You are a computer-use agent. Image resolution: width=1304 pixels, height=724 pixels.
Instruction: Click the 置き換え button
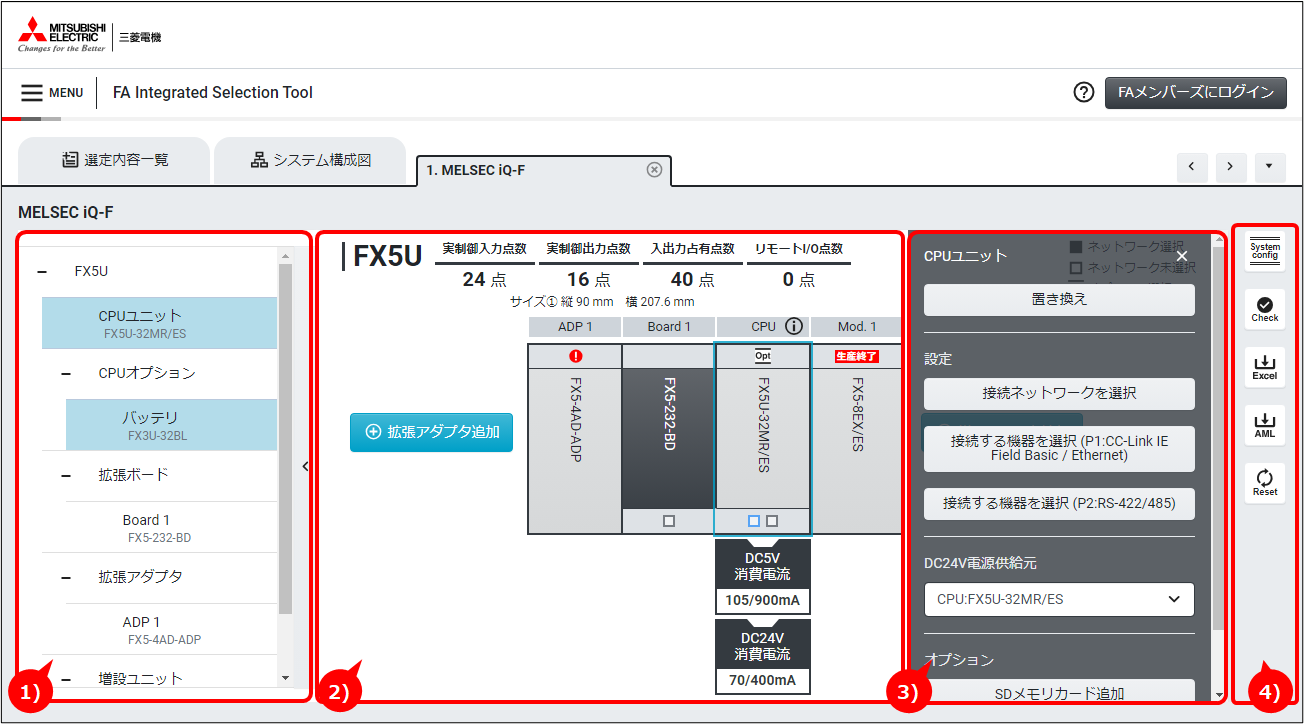[x=1059, y=300]
